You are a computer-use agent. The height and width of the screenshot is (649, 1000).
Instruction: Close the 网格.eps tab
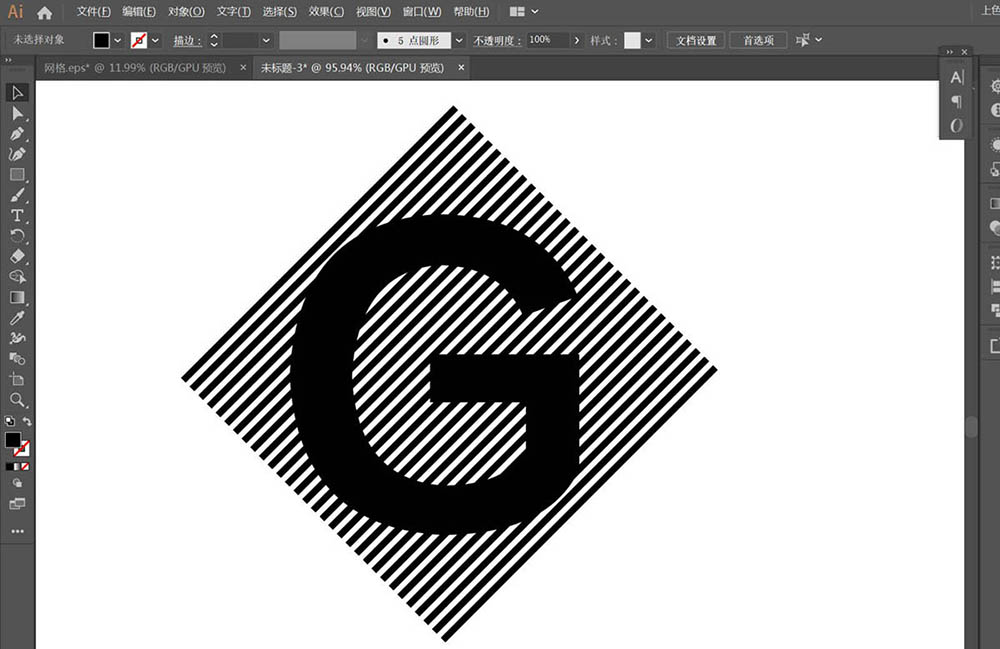pos(243,67)
